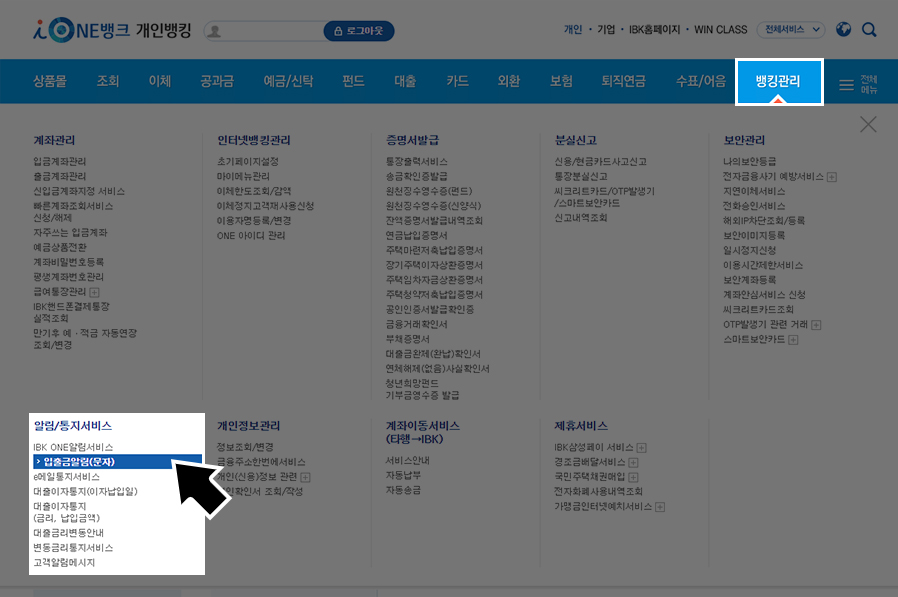
Task: Go to 기업 banking link
Action: point(606,29)
